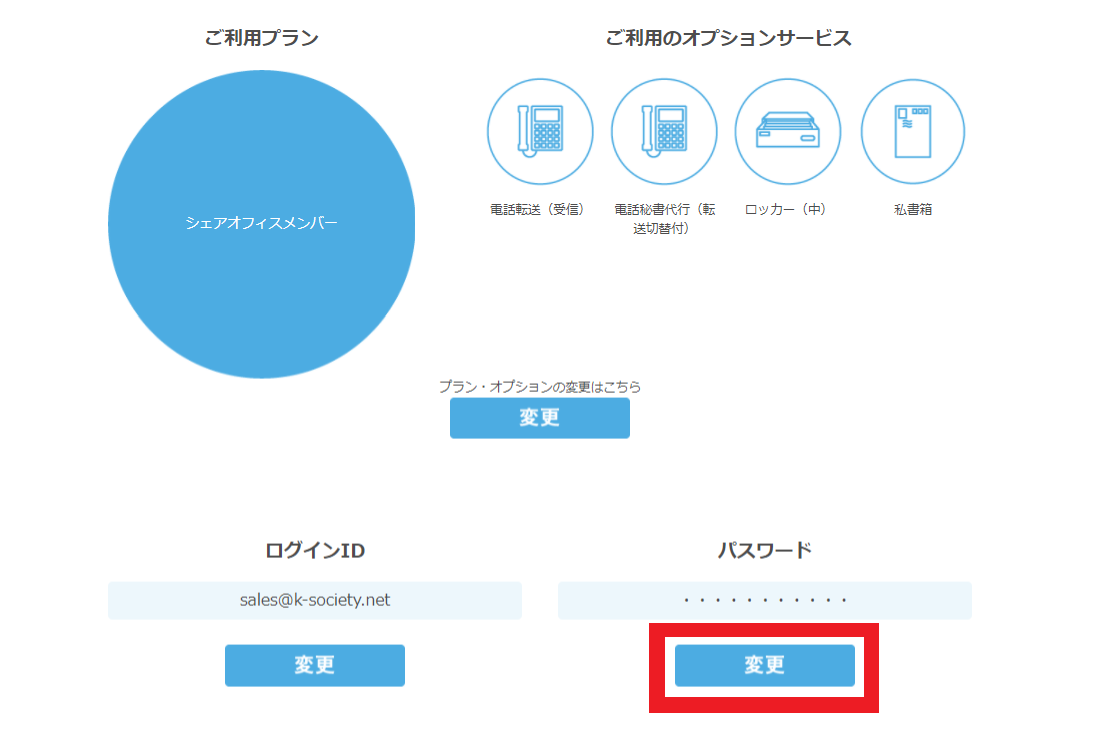Image resolution: width=1101 pixels, height=734 pixels.
Task: Click the sales@k-society.net login ID field
Action: tap(314, 600)
